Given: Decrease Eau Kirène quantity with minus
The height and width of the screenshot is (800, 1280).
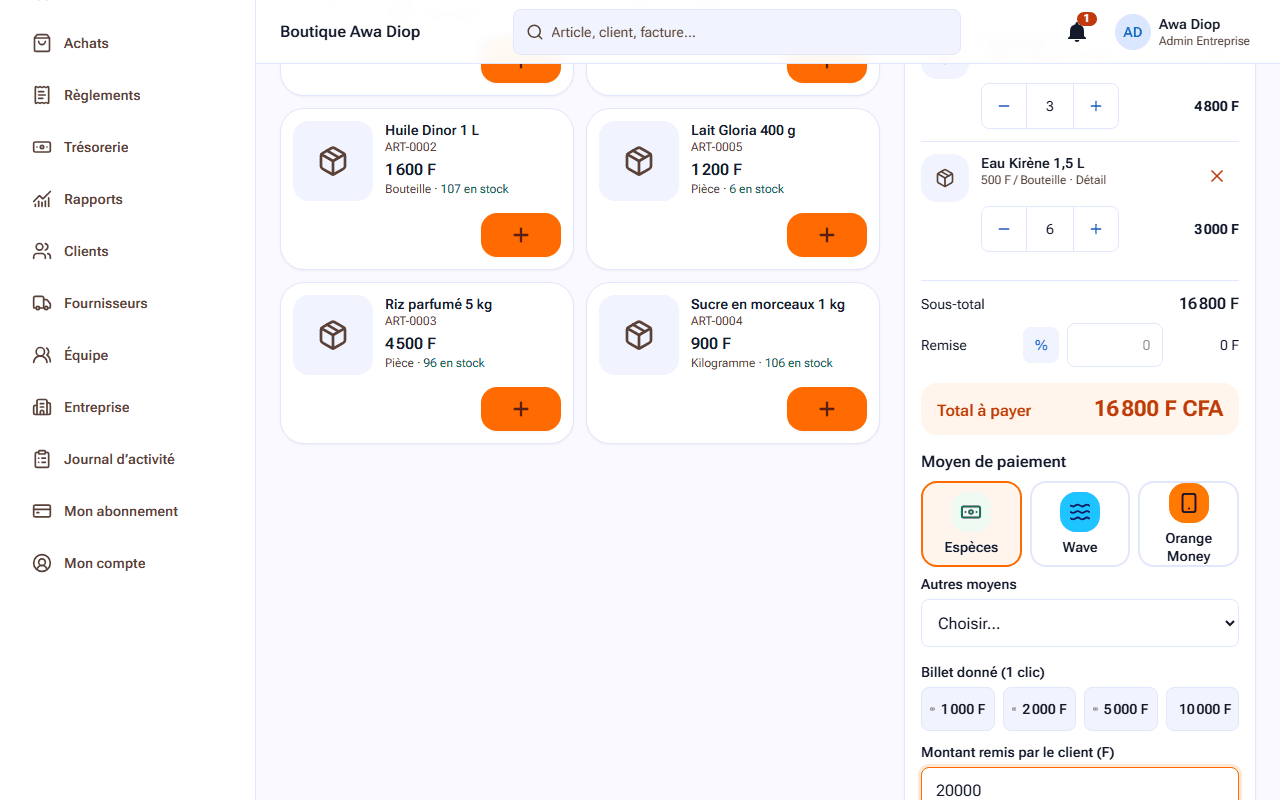Looking at the screenshot, I should coord(1004,229).
